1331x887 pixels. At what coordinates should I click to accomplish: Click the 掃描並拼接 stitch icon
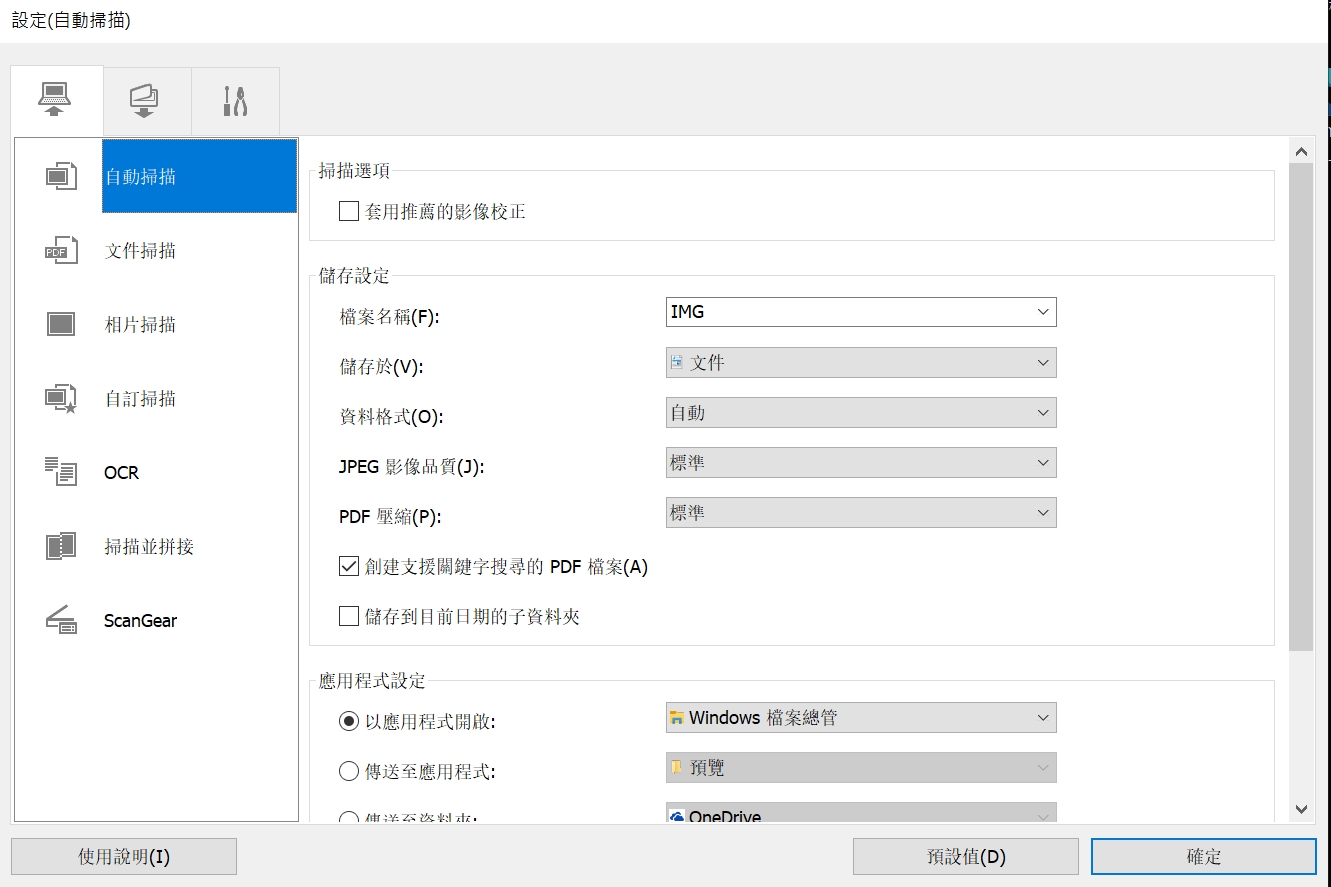61,546
